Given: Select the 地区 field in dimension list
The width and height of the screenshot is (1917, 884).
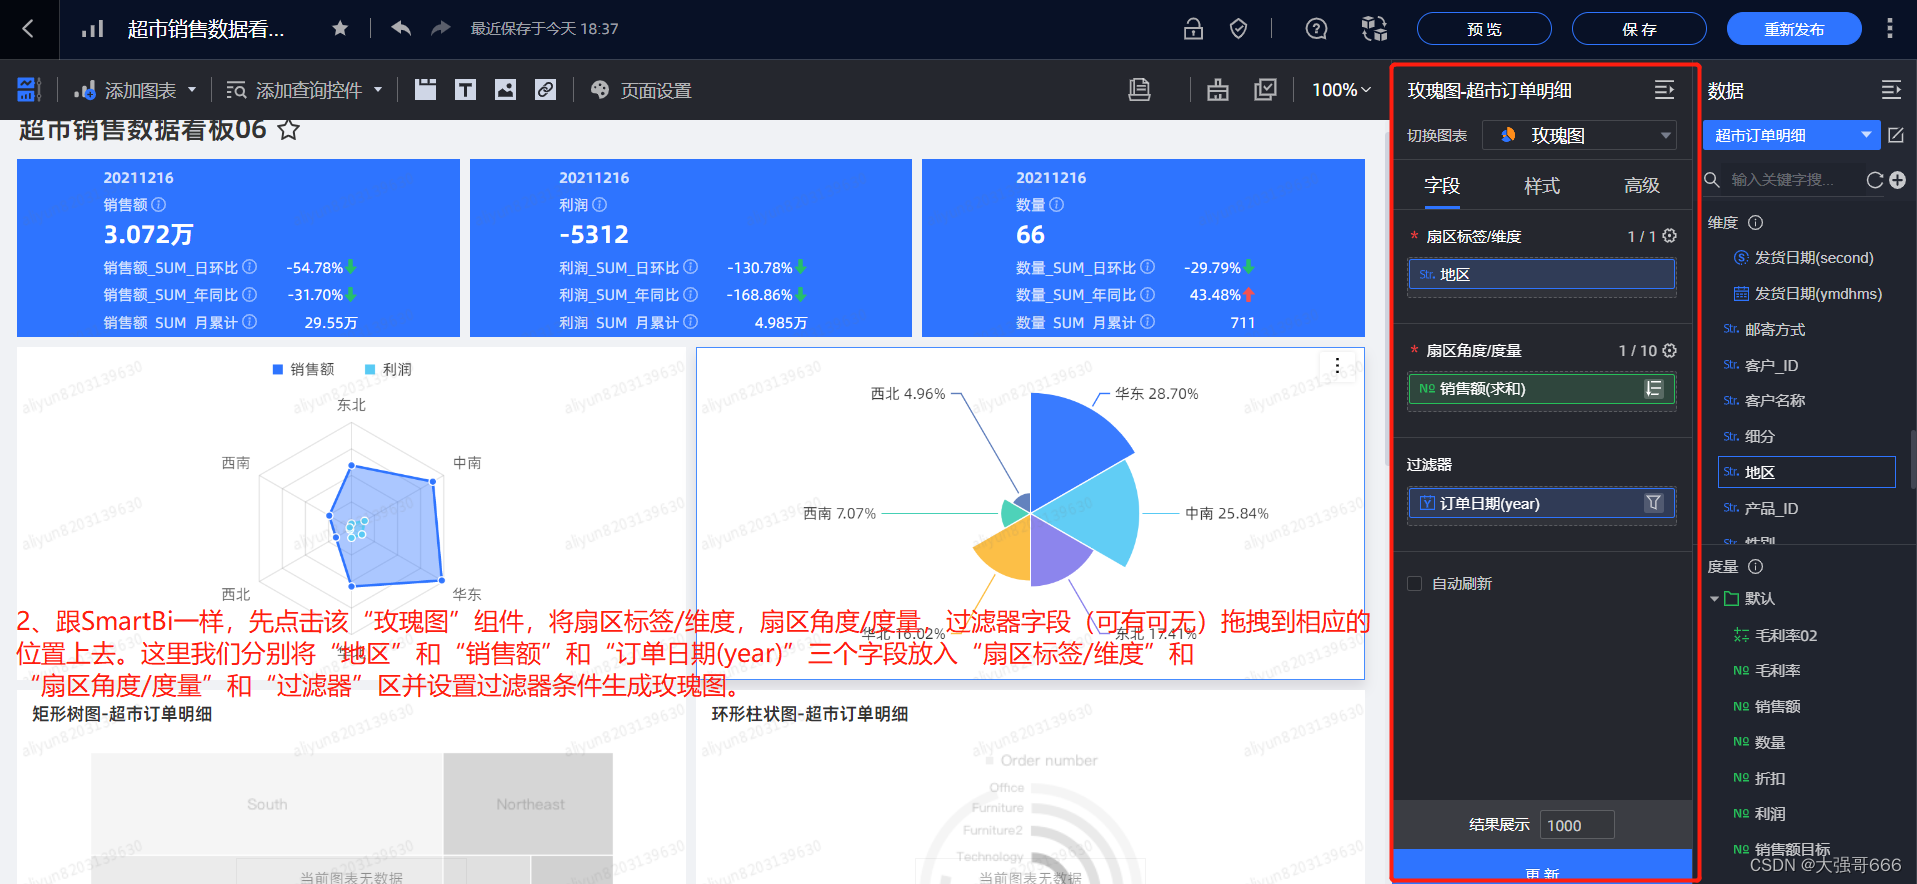Looking at the screenshot, I should click(1807, 472).
